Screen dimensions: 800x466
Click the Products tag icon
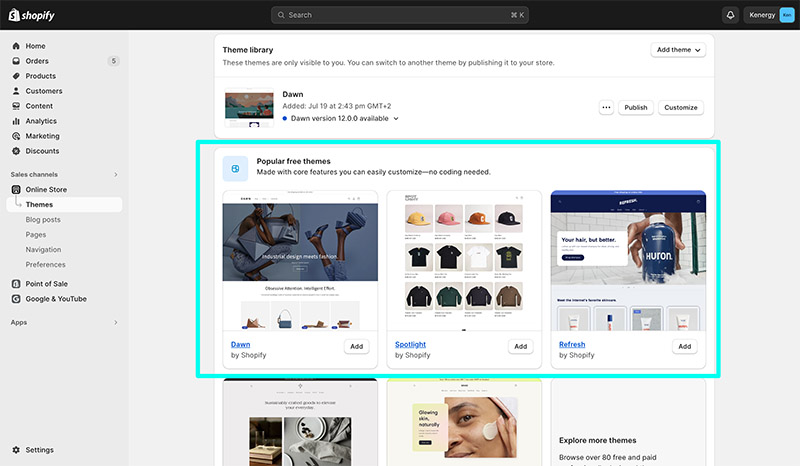pos(16,76)
